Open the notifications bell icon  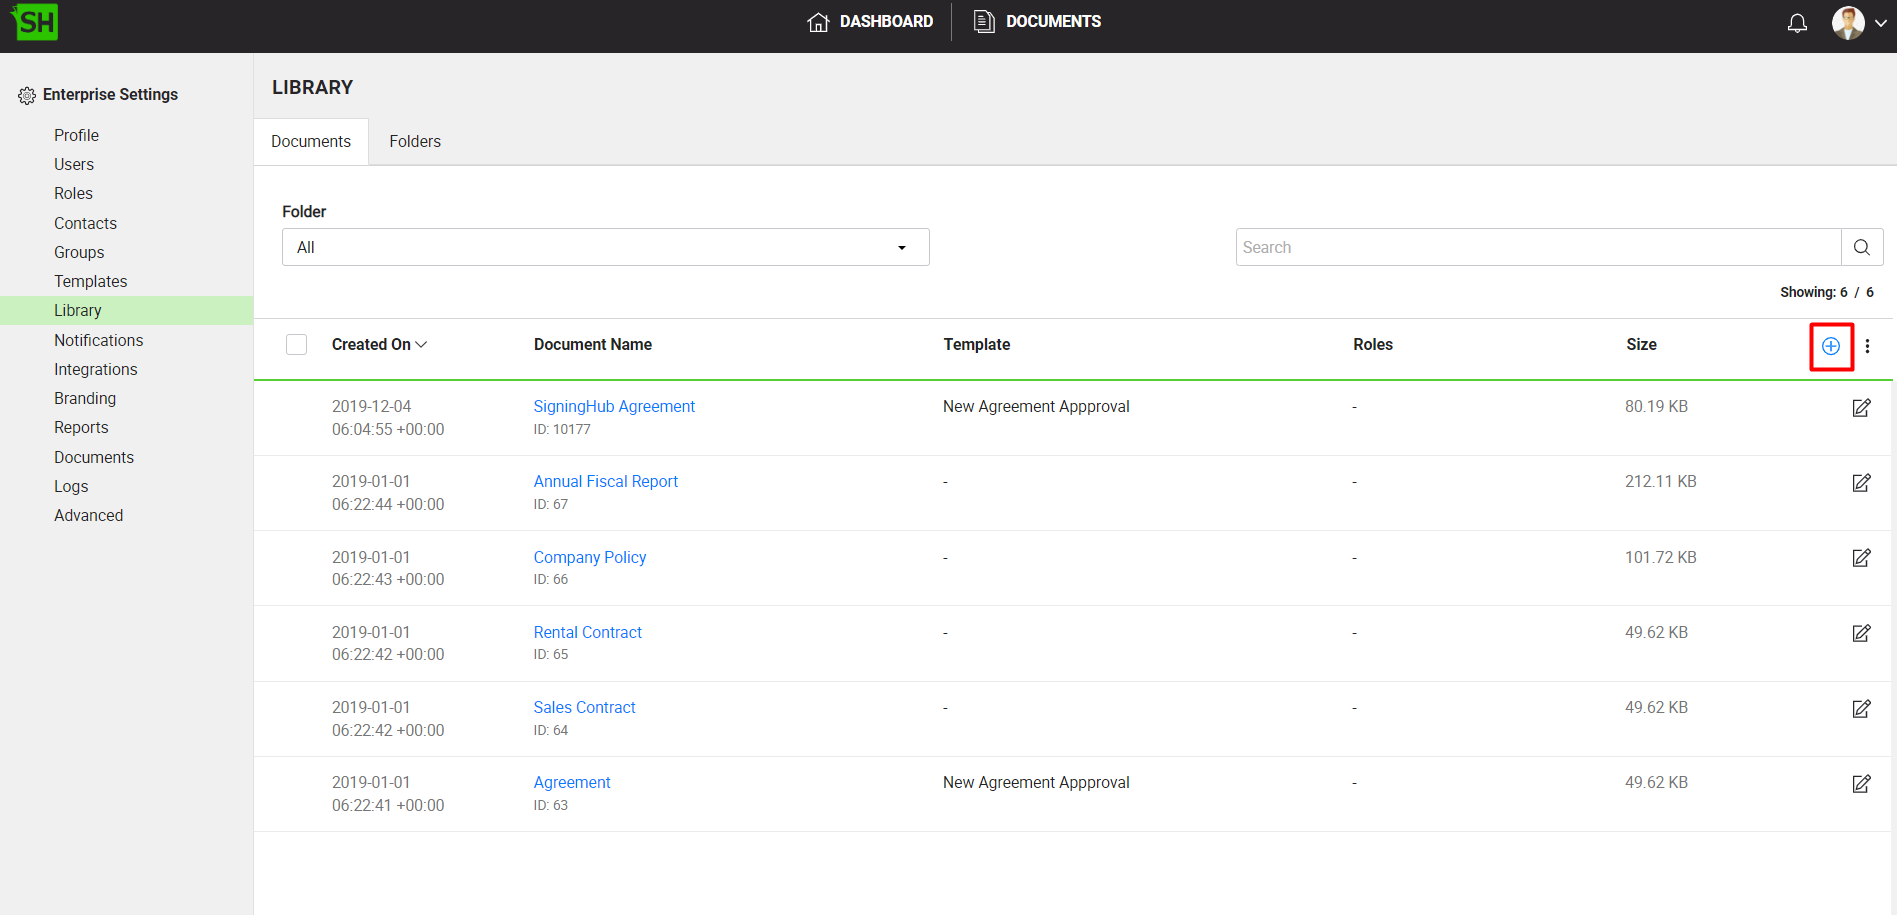click(1797, 22)
